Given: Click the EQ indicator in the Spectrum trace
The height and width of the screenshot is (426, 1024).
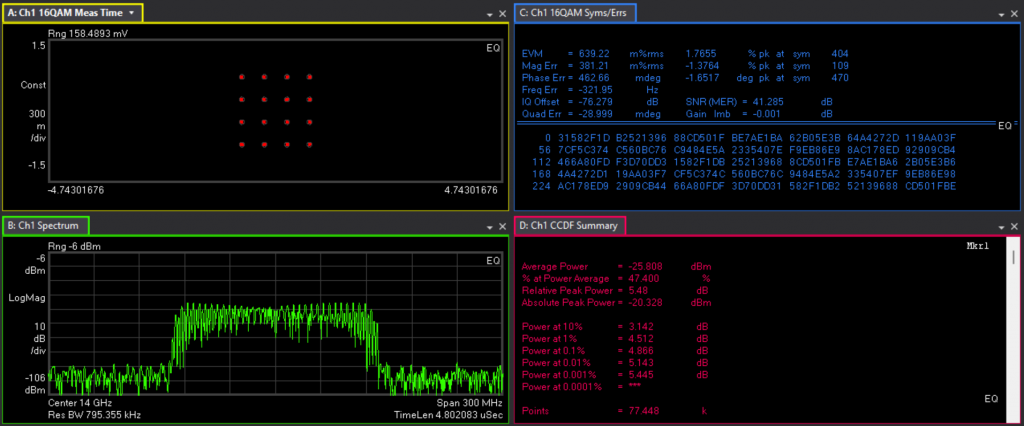Looking at the screenshot, I should (493, 260).
